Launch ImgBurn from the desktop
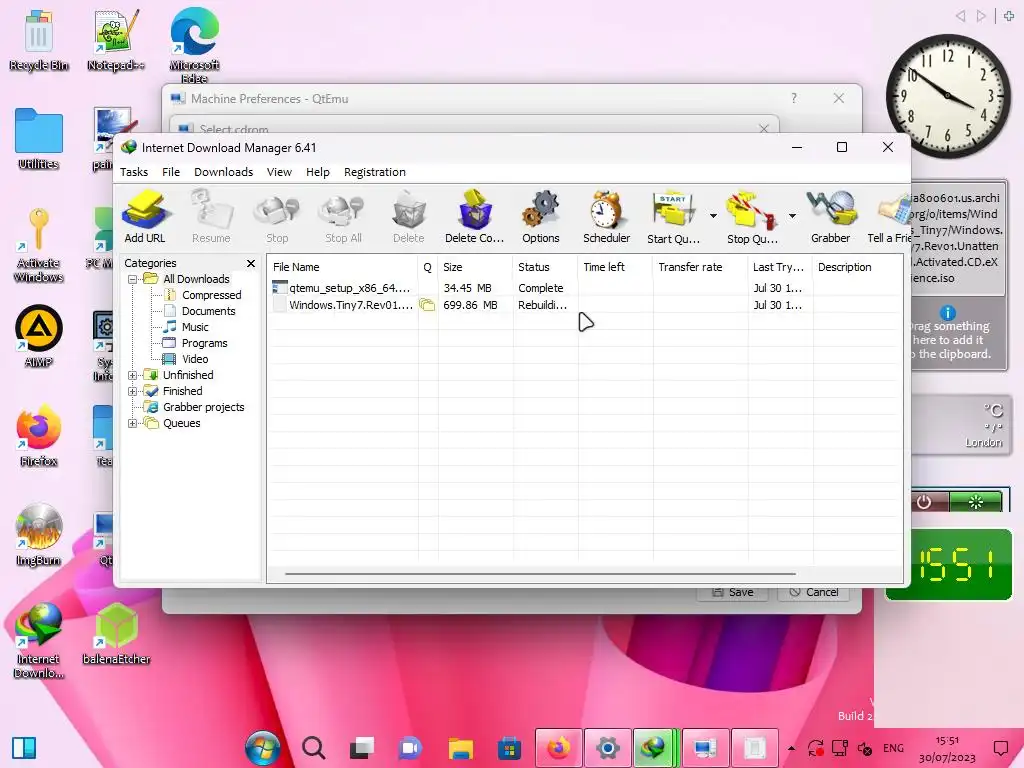This screenshot has width=1024, height=768. (x=39, y=535)
